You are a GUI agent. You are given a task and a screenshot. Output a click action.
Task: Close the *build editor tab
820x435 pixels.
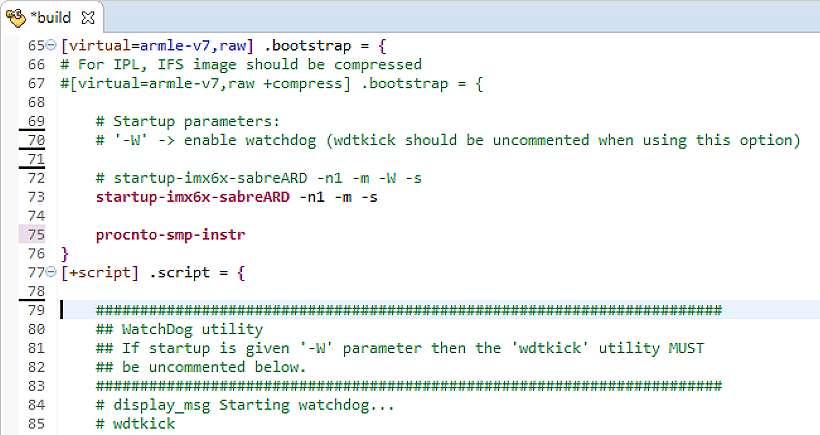[x=87, y=18]
